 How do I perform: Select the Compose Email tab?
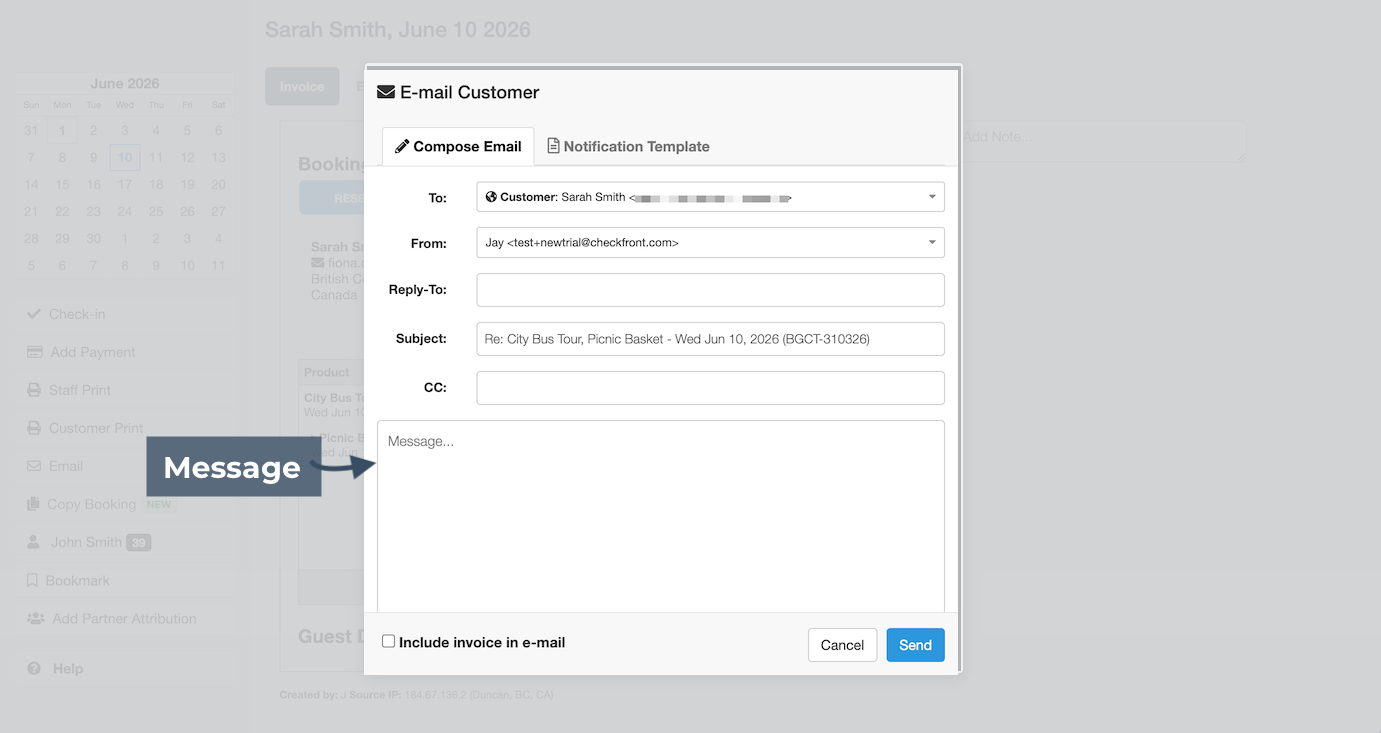pyautogui.click(x=458, y=146)
